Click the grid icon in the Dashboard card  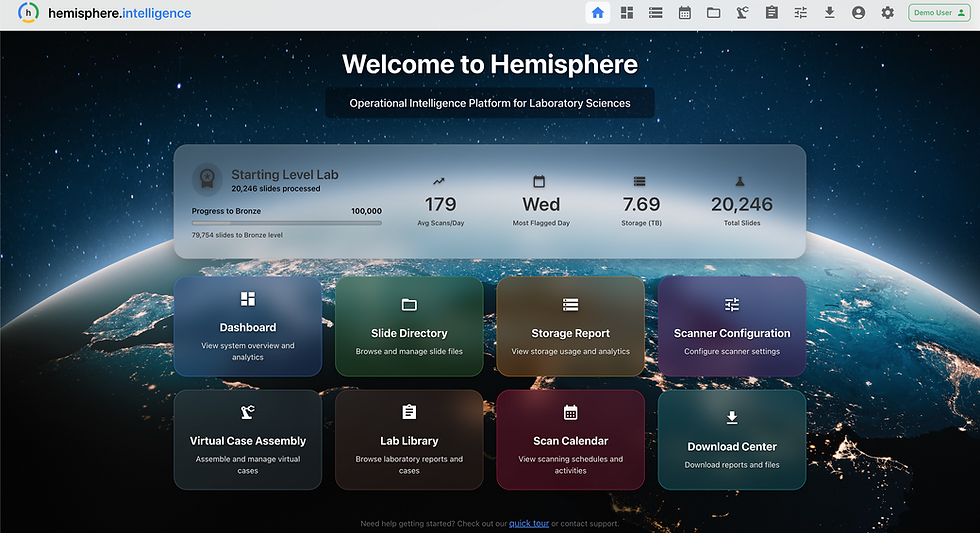[248, 299]
